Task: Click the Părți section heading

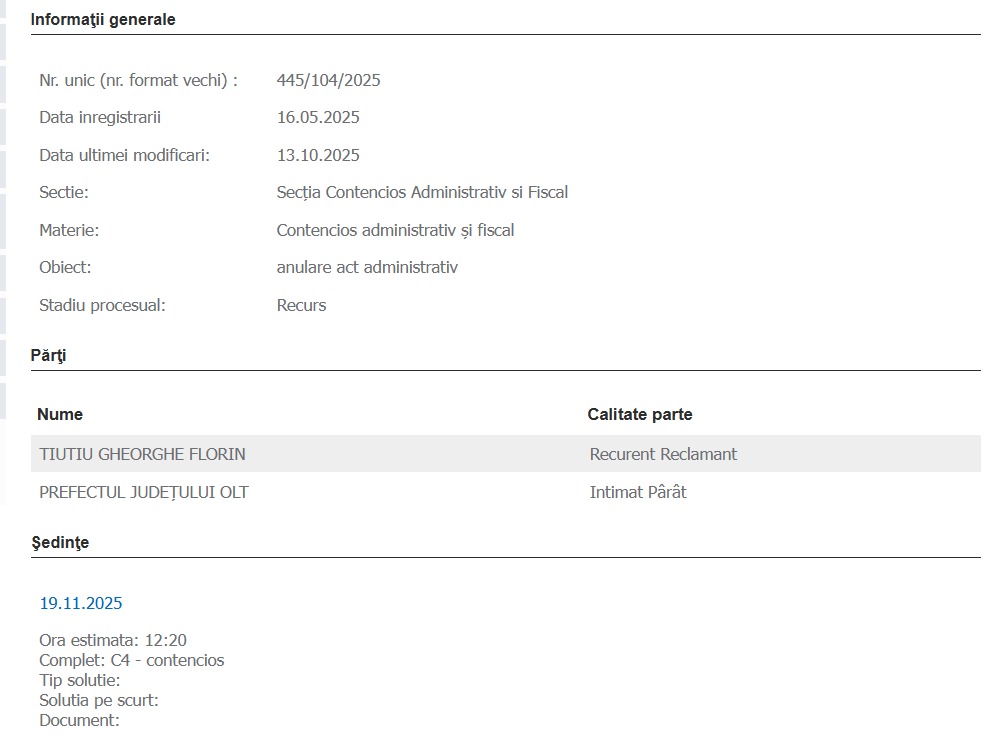Action: point(48,355)
